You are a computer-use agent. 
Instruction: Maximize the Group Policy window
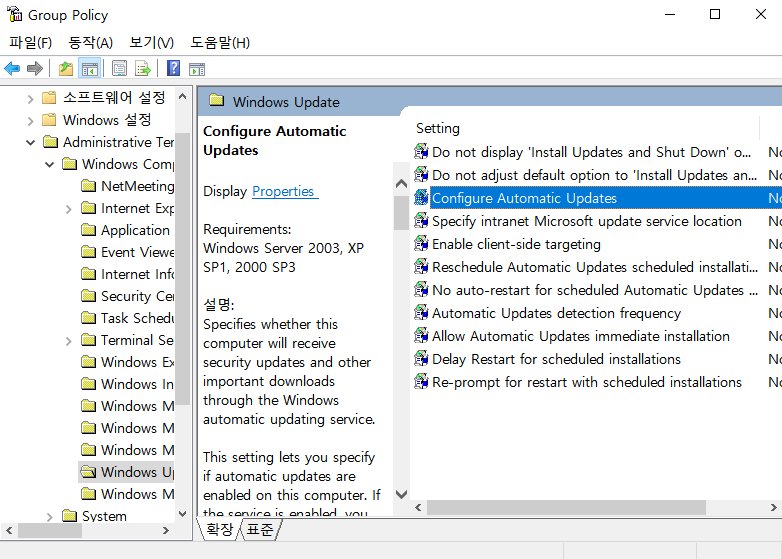coord(715,14)
